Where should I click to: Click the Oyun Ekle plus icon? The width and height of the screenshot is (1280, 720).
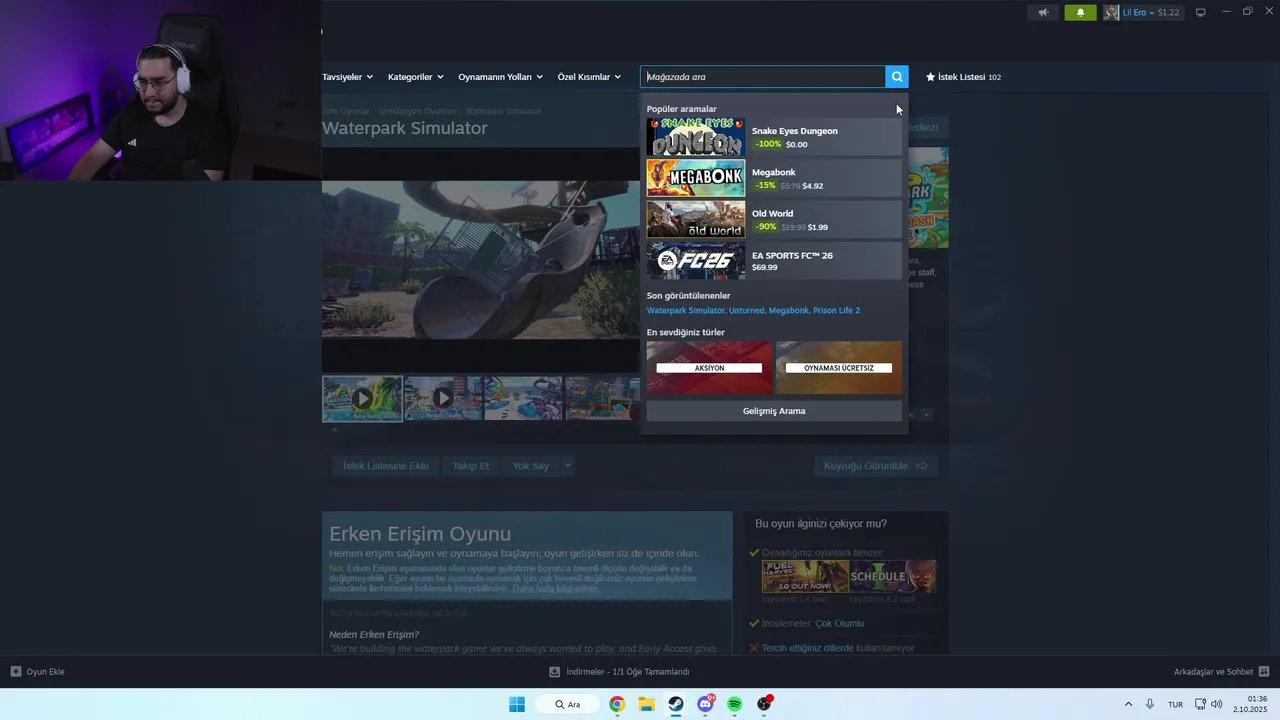pyautogui.click(x=16, y=672)
